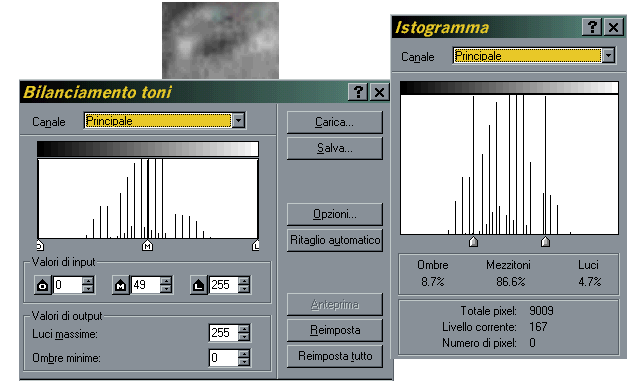Click Reimposta tutto button
642x385 pixels.
tap(335, 356)
